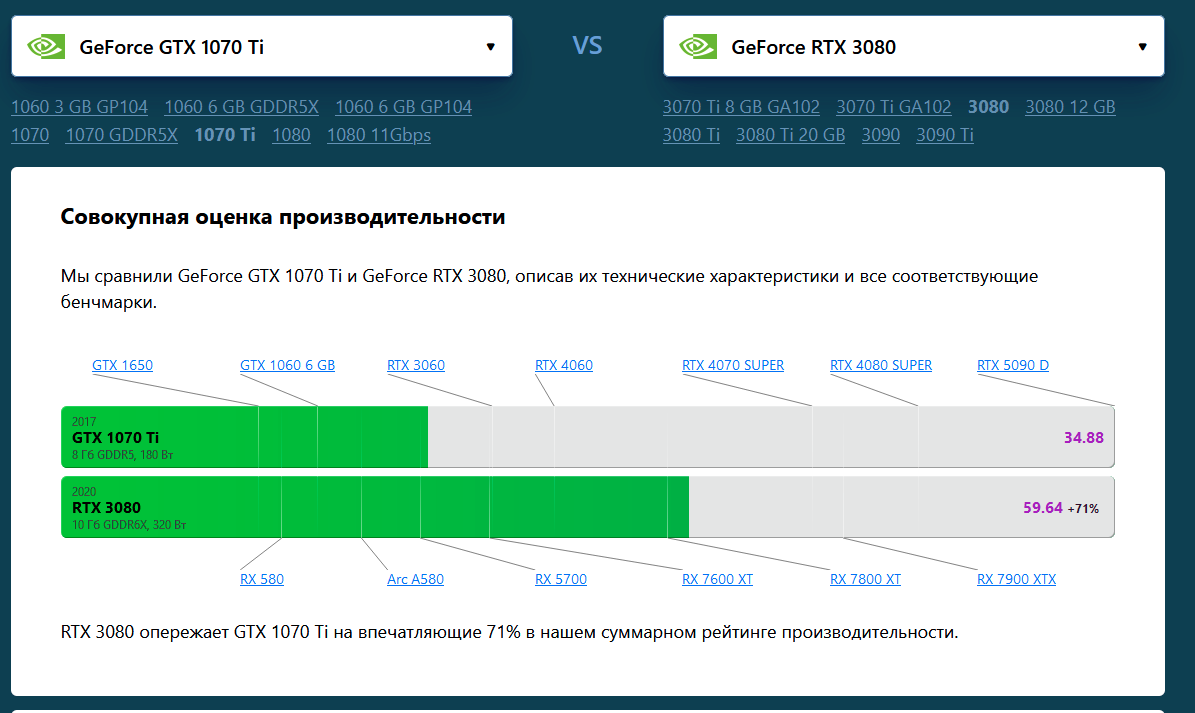Image resolution: width=1195 pixels, height=713 pixels.
Task: Click the 59.64 score value
Action: click(1042, 507)
